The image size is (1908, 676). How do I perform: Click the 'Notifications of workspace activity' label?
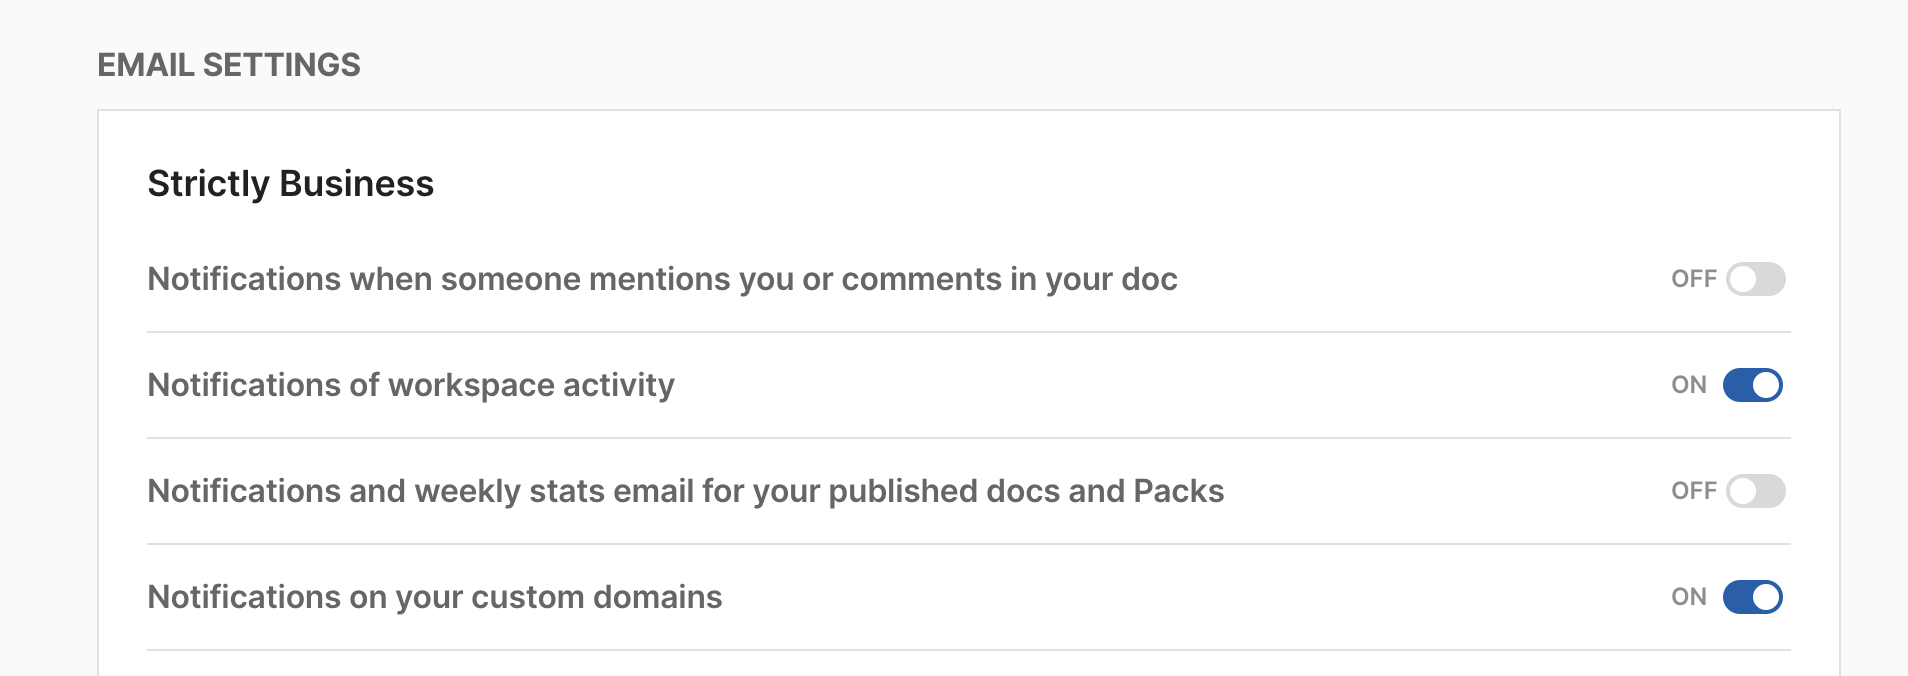410,385
